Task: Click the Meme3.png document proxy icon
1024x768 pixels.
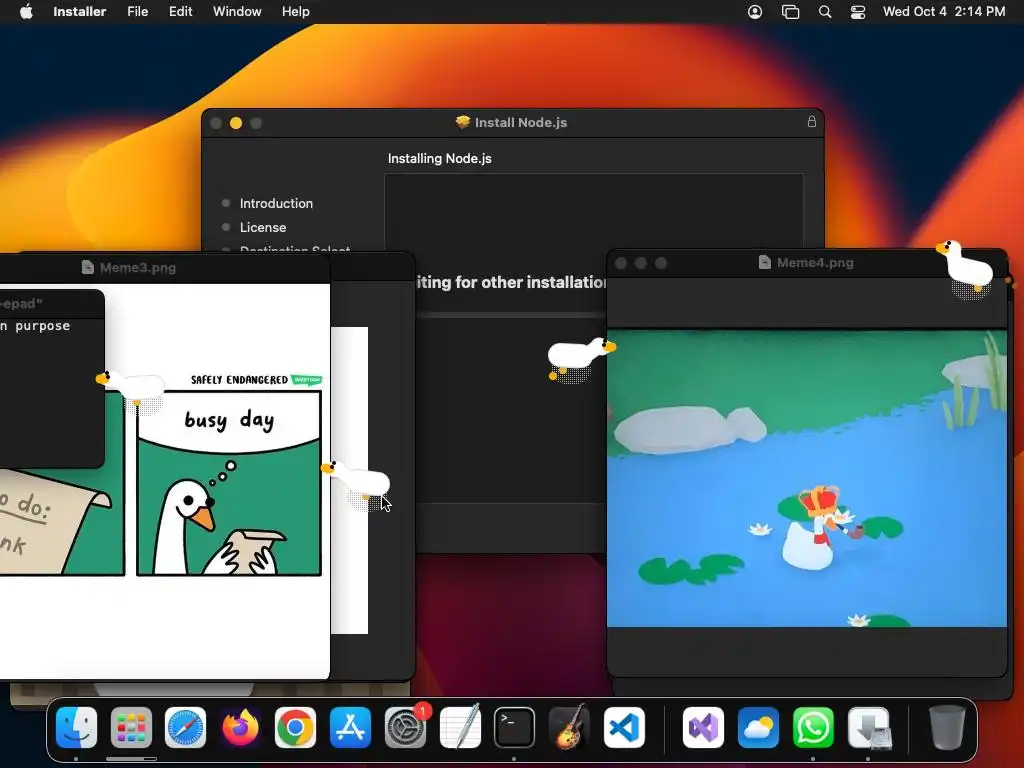Action: (x=88, y=267)
